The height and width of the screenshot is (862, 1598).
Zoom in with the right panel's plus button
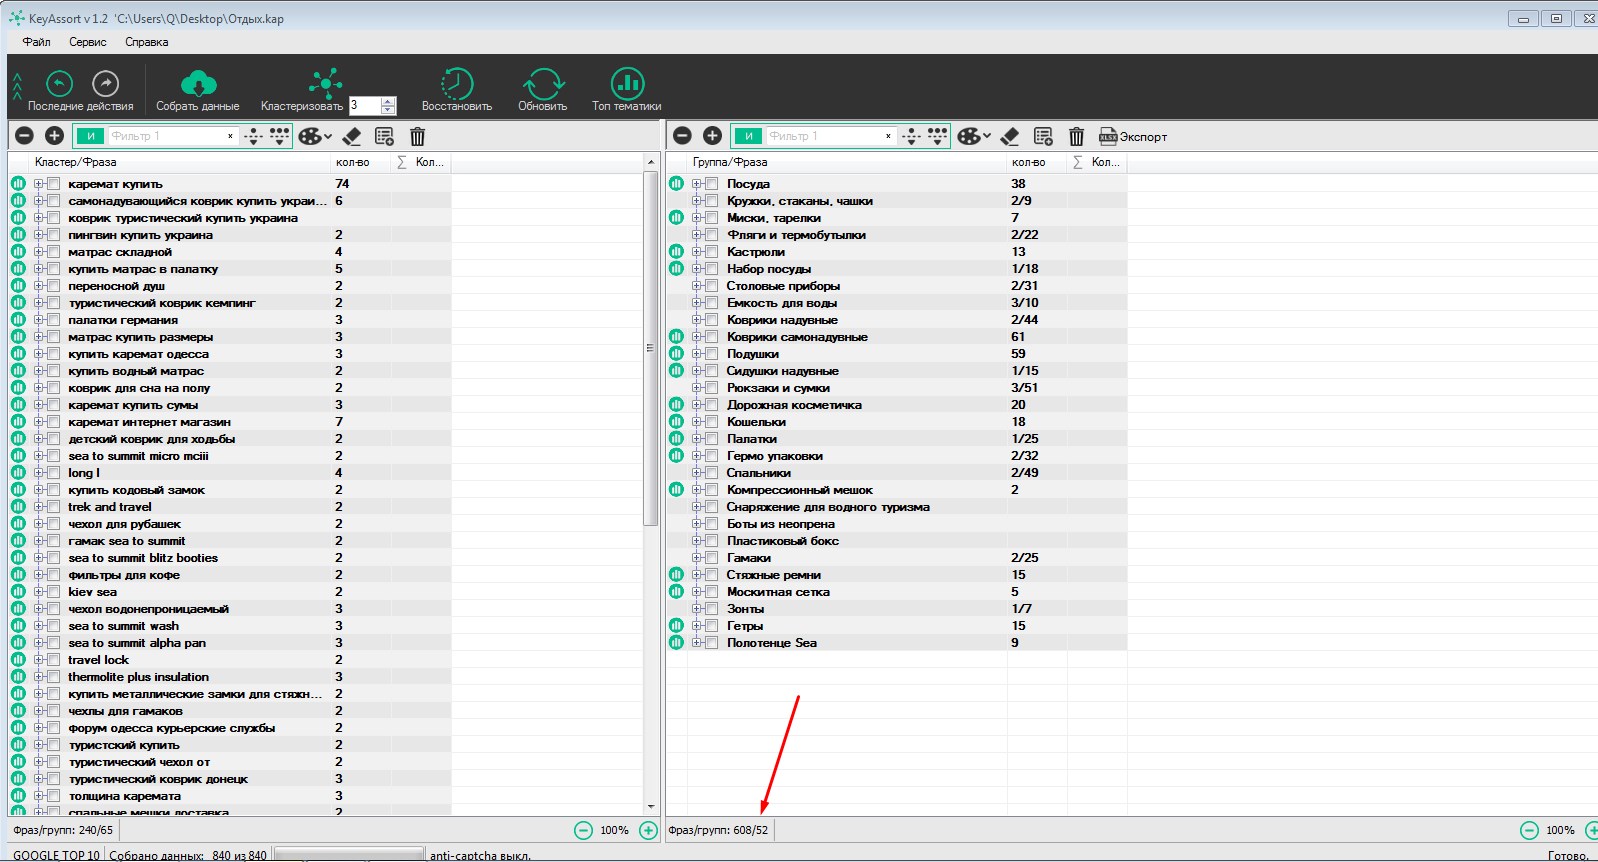pos(1592,830)
